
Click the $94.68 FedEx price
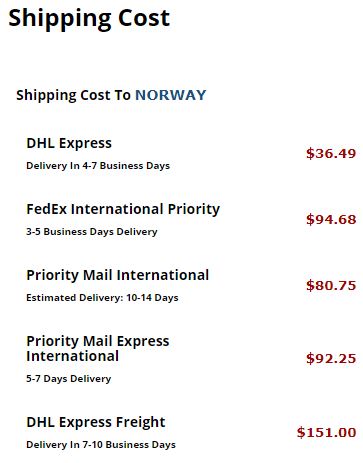331,219
